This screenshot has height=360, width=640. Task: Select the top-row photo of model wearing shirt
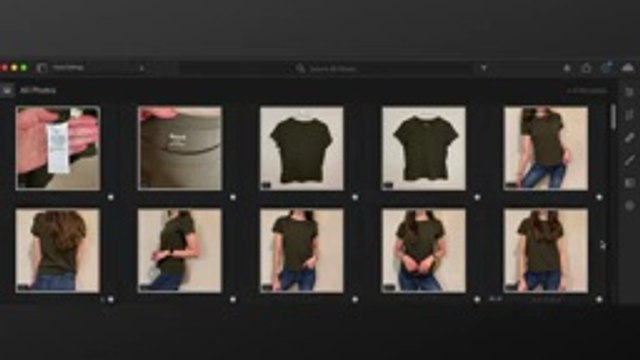[x=546, y=149]
